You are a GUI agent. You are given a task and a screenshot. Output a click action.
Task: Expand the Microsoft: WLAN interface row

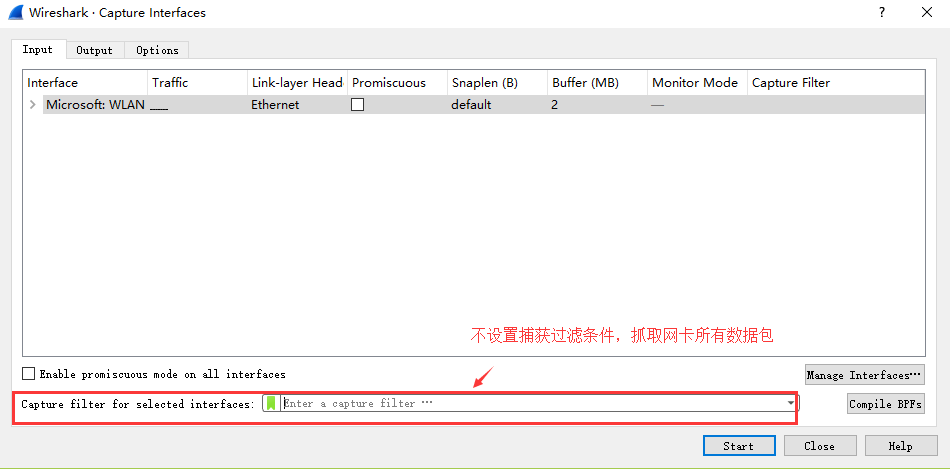point(33,105)
